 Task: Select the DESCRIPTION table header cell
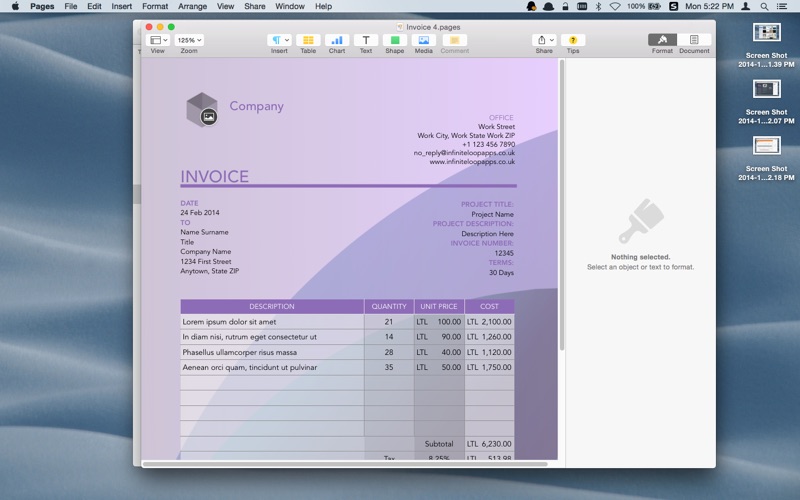(x=272, y=306)
